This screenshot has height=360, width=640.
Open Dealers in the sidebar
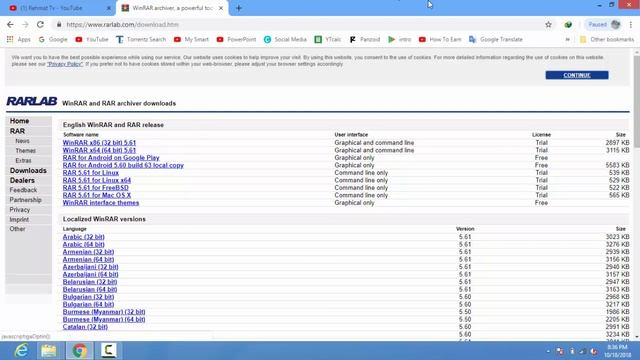[22, 180]
